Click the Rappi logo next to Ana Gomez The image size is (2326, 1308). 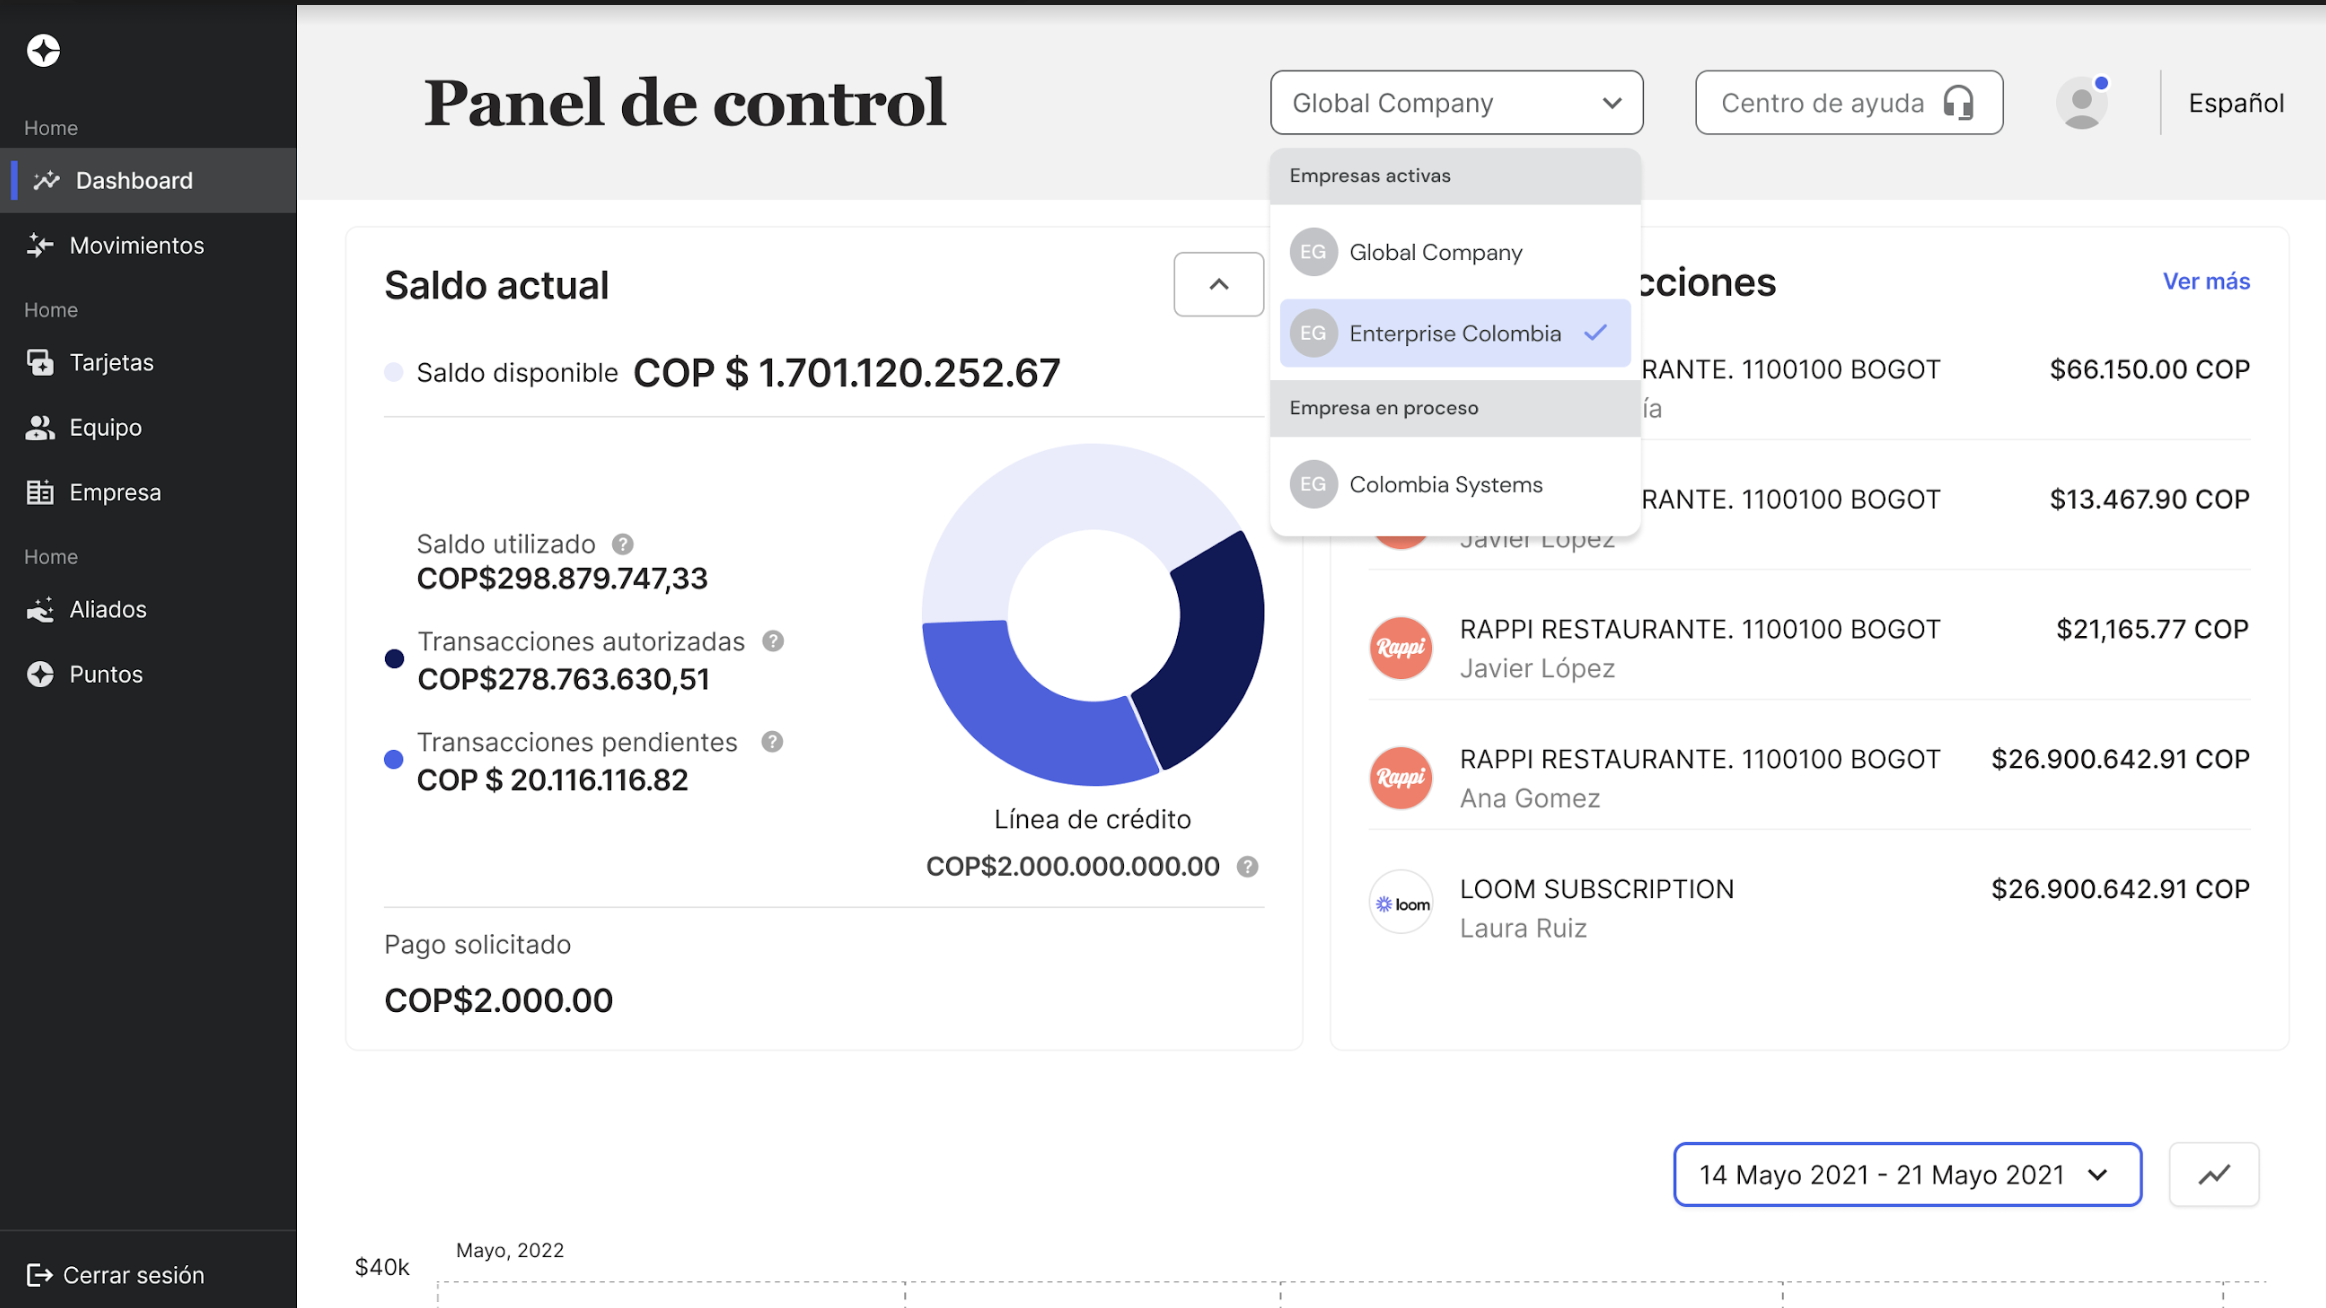pyautogui.click(x=1400, y=777)
